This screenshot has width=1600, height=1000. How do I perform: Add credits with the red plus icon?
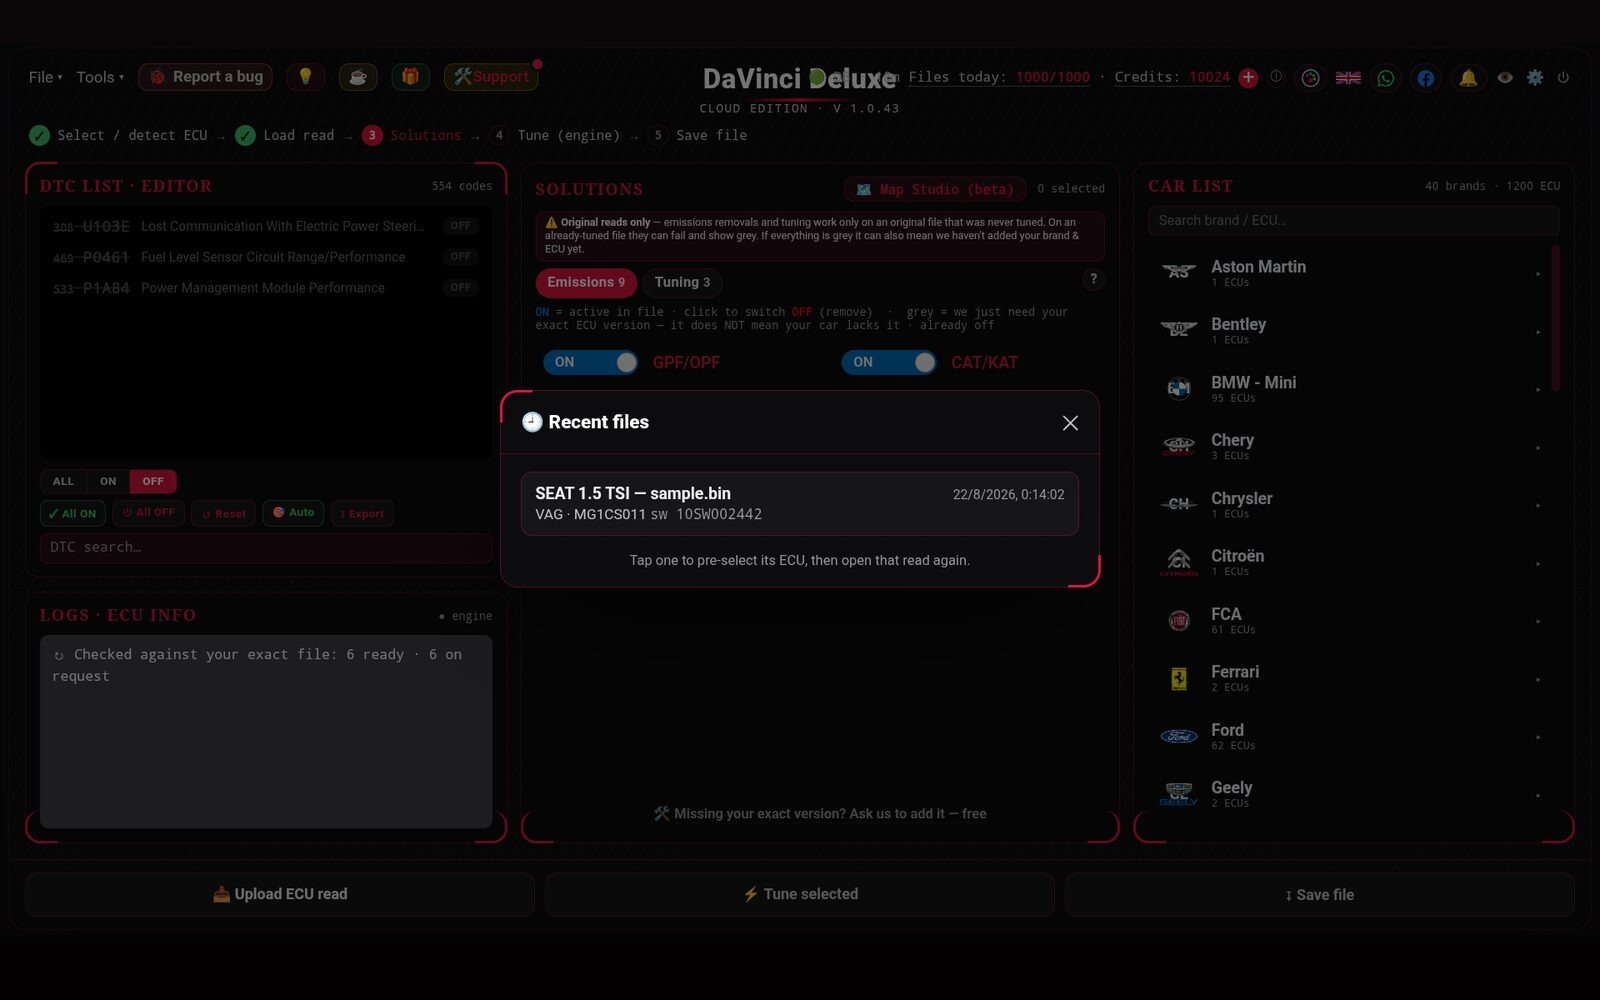1248,77
